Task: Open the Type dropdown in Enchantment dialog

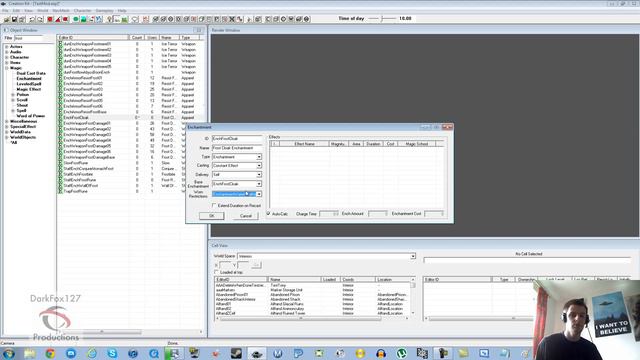Action: click(259, 157)
